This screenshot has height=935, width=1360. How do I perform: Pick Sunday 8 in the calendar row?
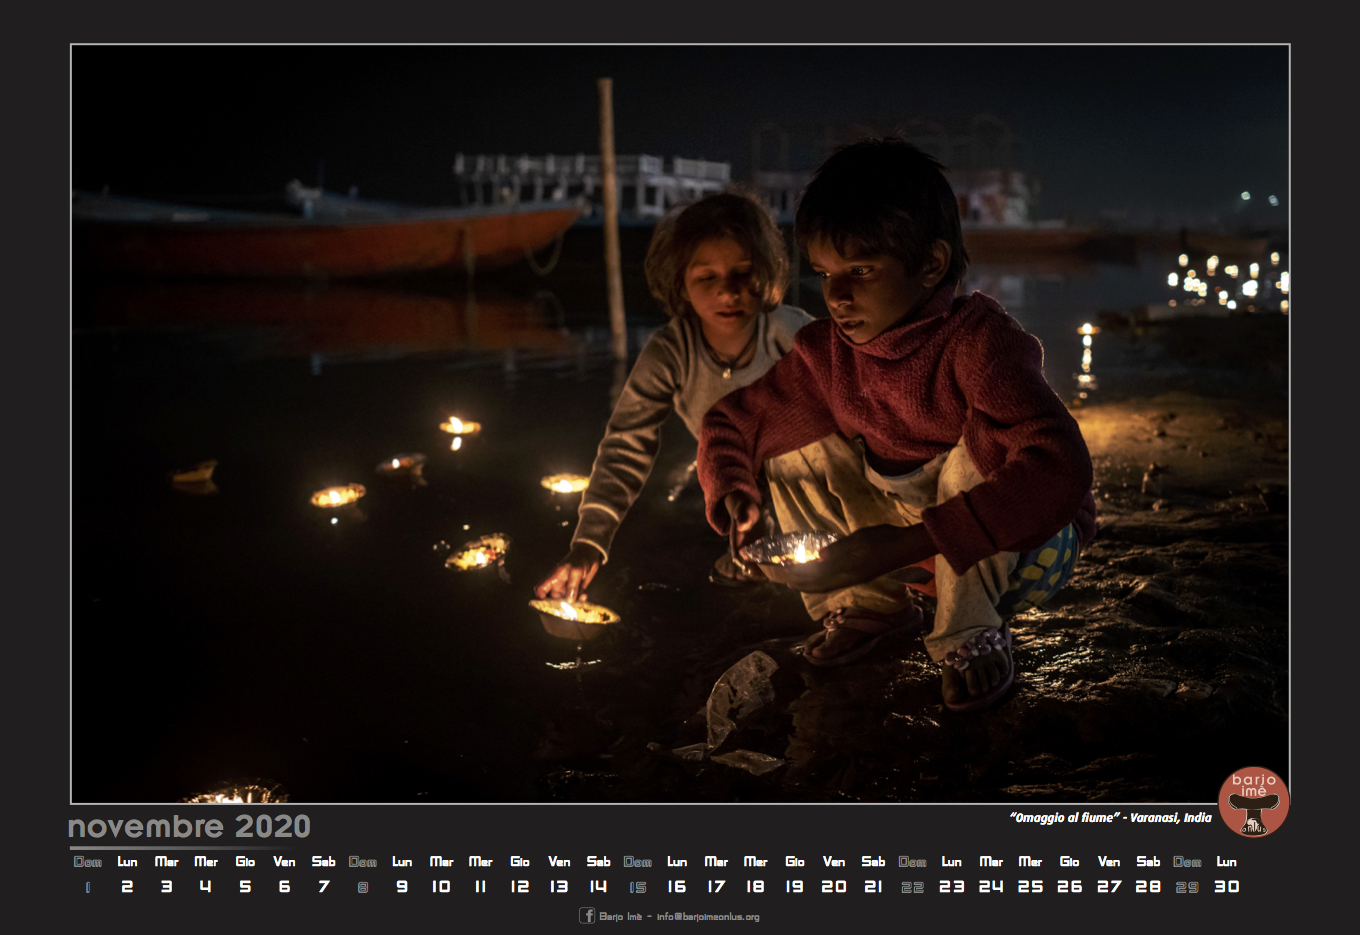(x=362, y=887)
